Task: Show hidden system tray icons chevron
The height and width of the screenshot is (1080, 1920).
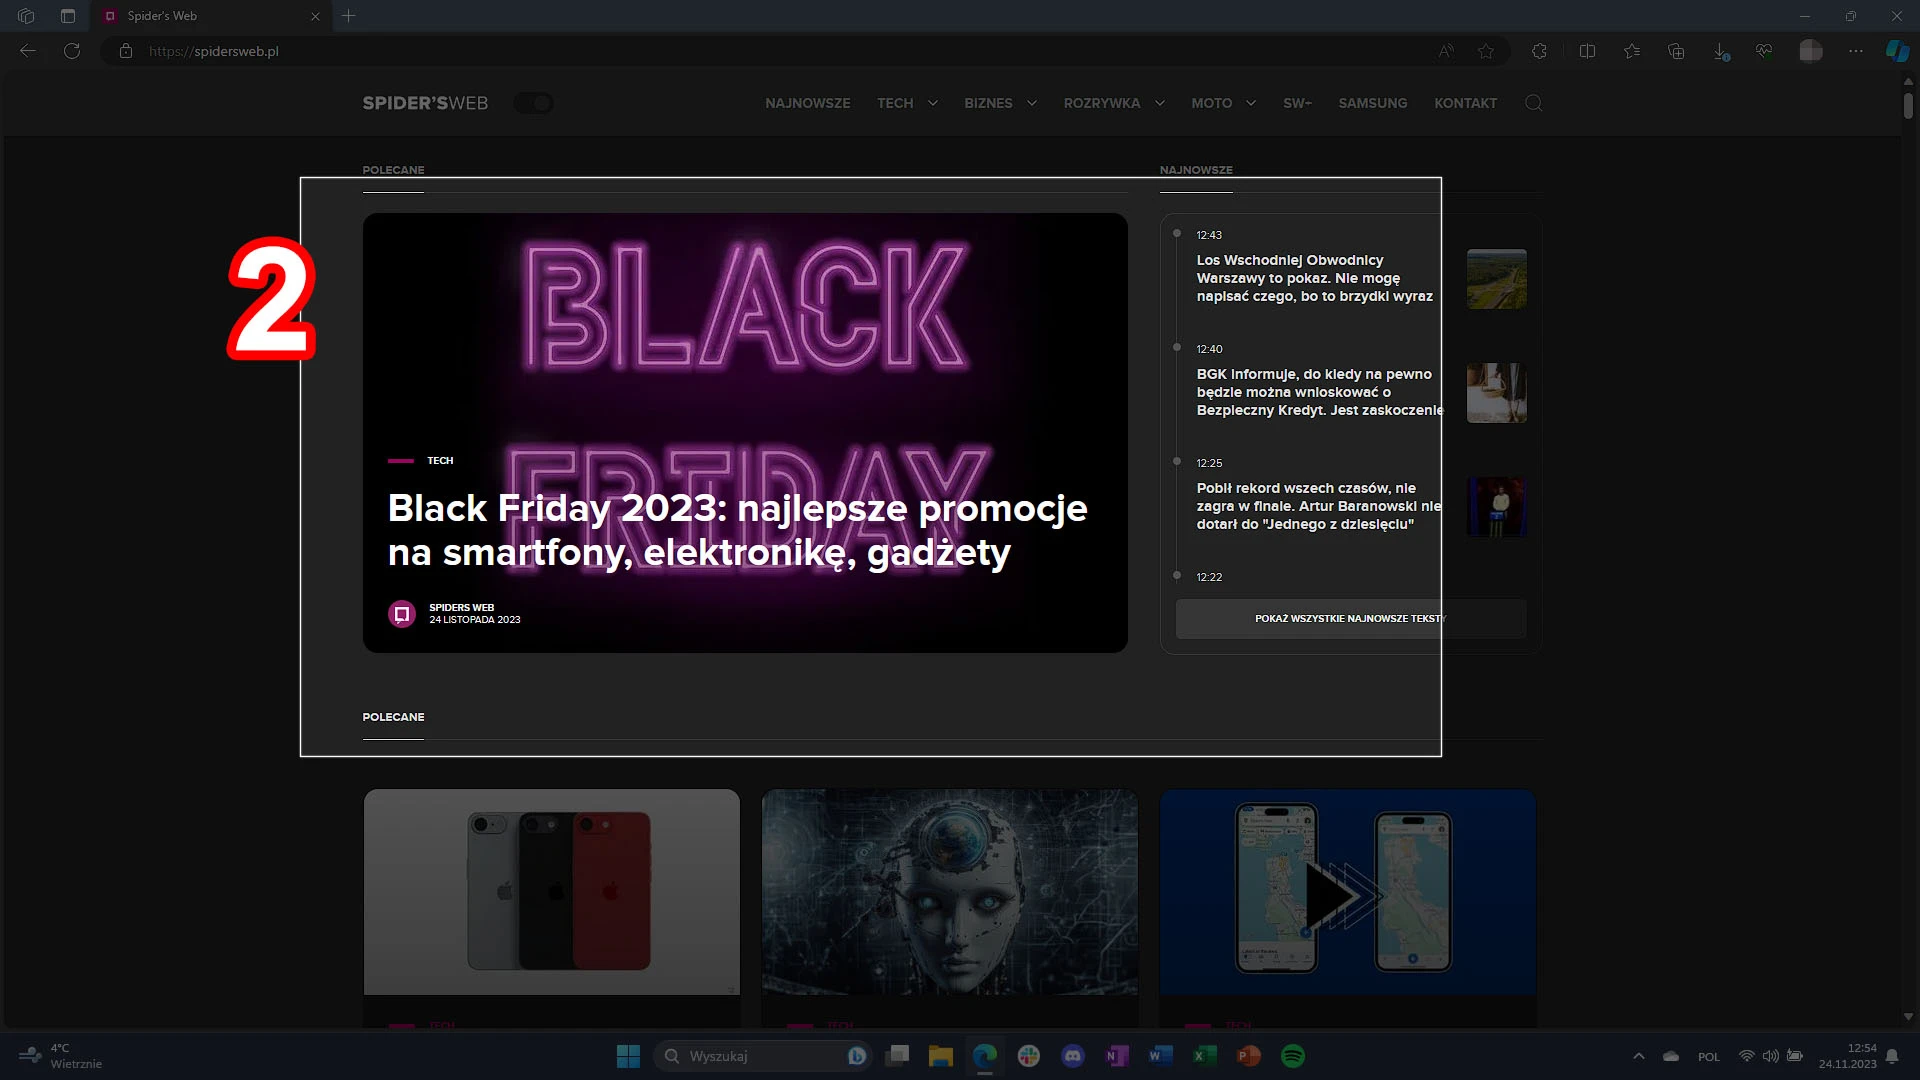Action: (1639, 1056)
